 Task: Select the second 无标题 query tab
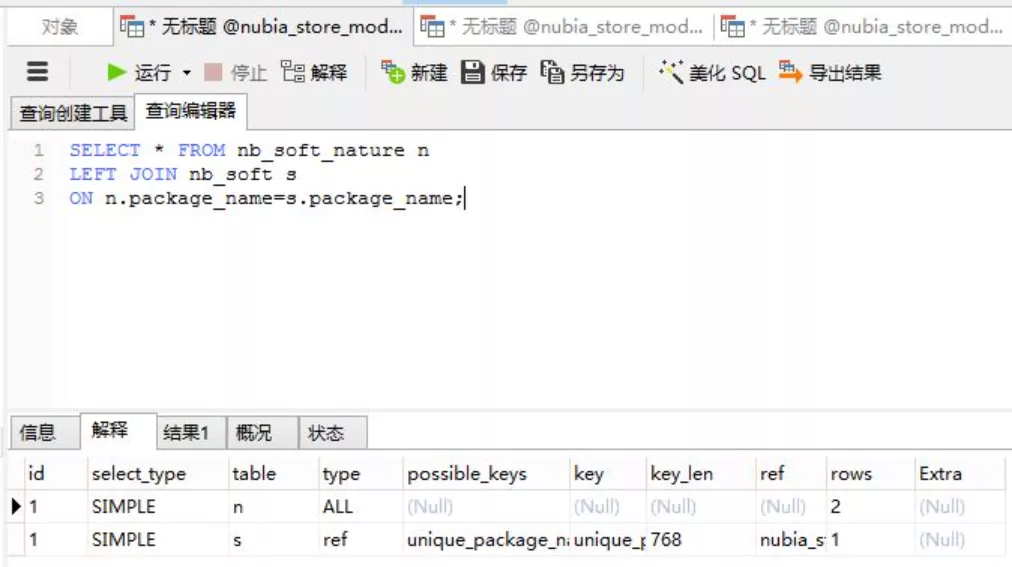pyautogui.click(x=563, y=27)
